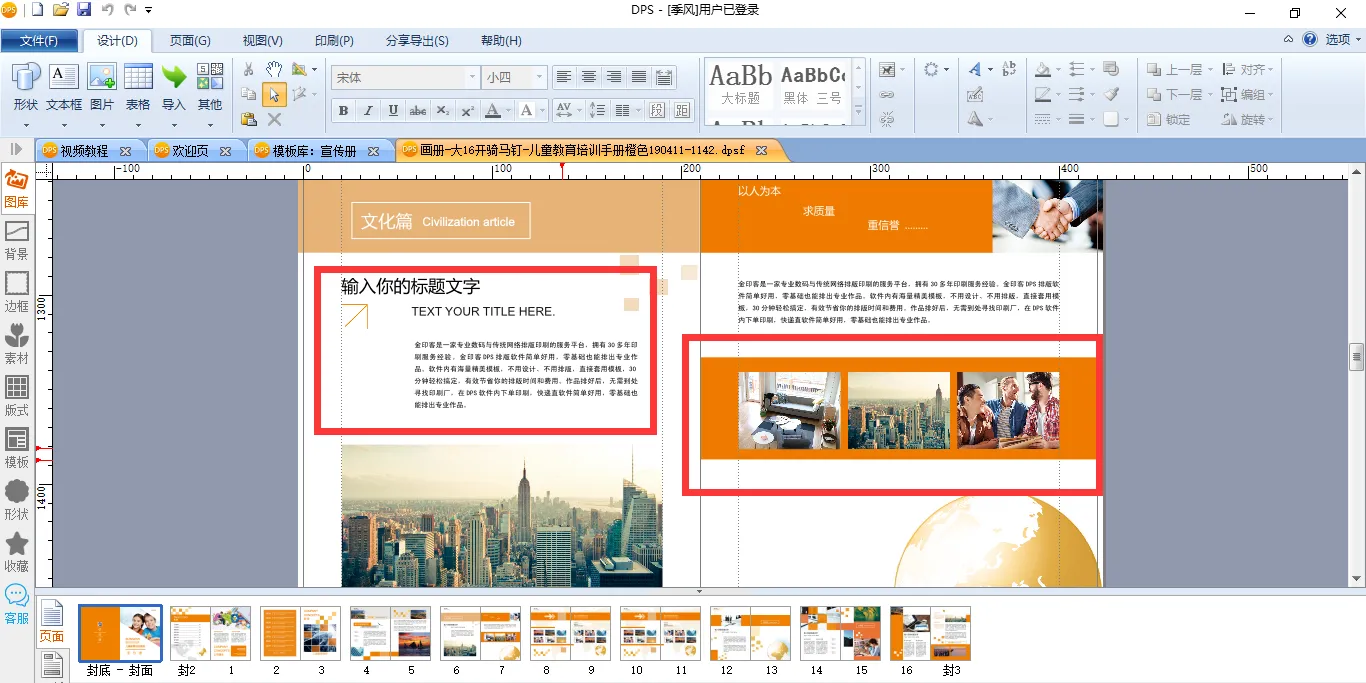Open the 边框 sidebar panel

(17, 293)
